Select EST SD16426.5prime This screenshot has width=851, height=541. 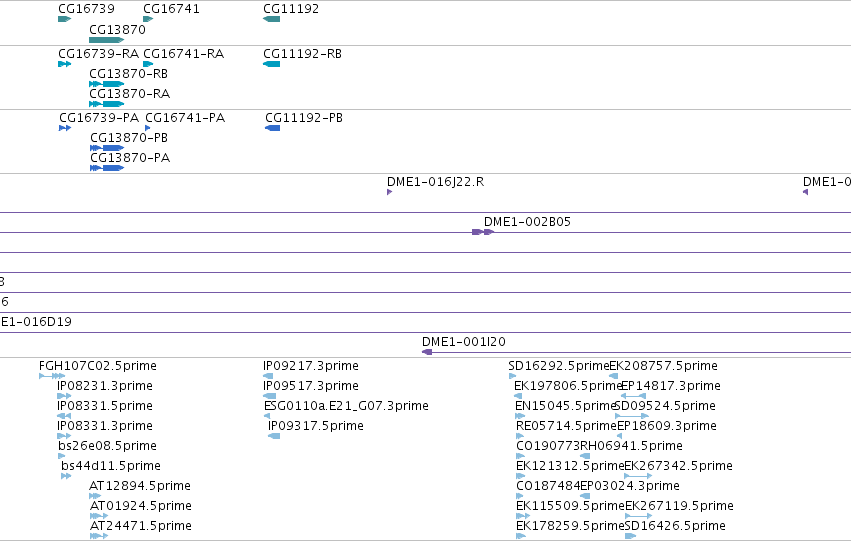(x=675, y=526)
